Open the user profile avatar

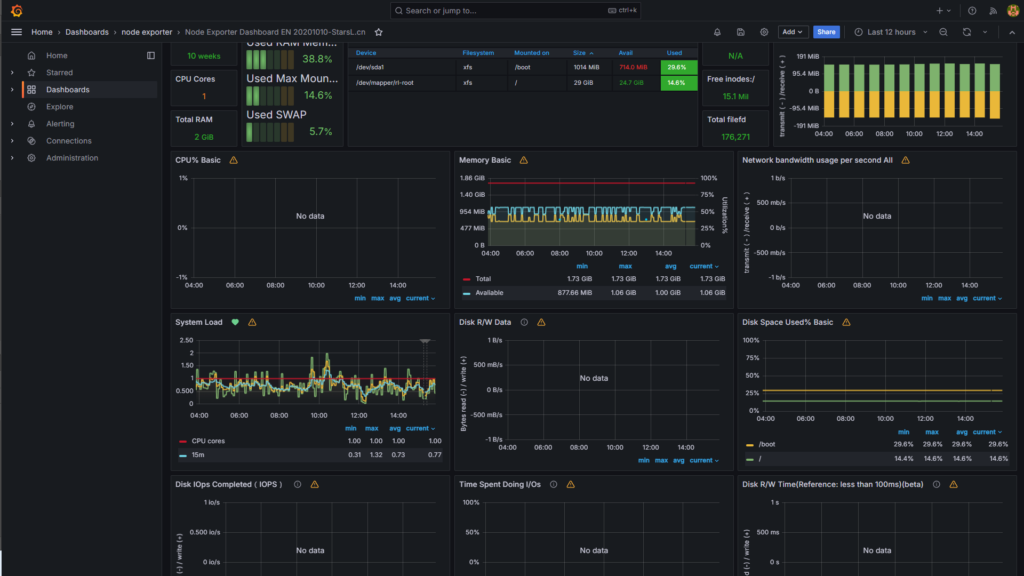coord(1013,10)
